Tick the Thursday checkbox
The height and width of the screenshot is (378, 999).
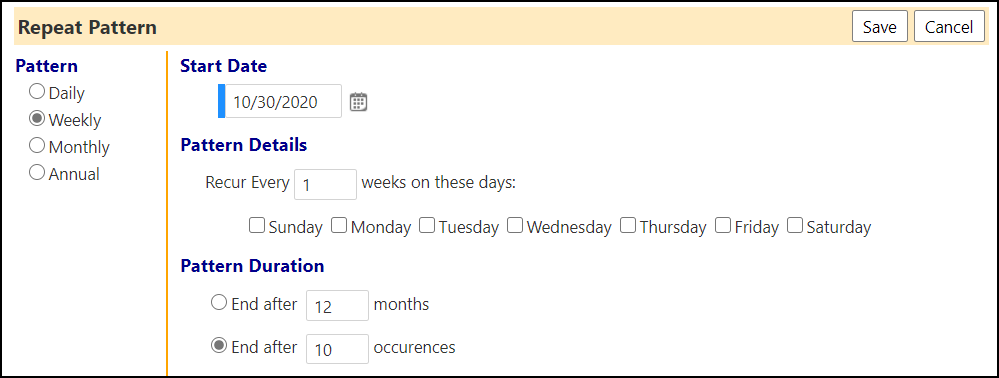pos(628,226)
